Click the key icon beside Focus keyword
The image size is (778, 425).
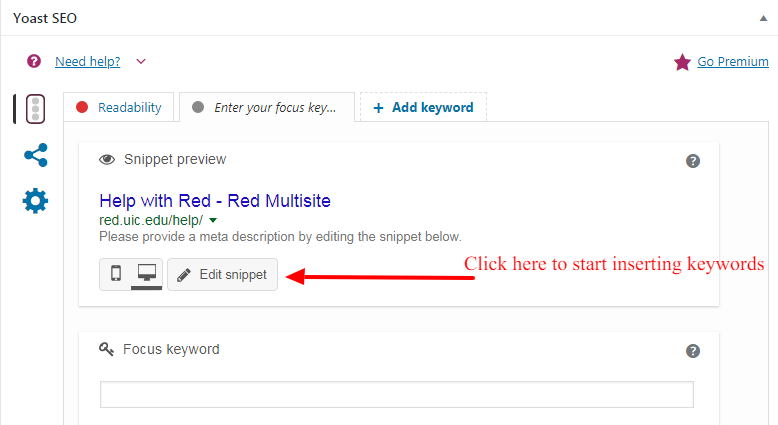106,350
